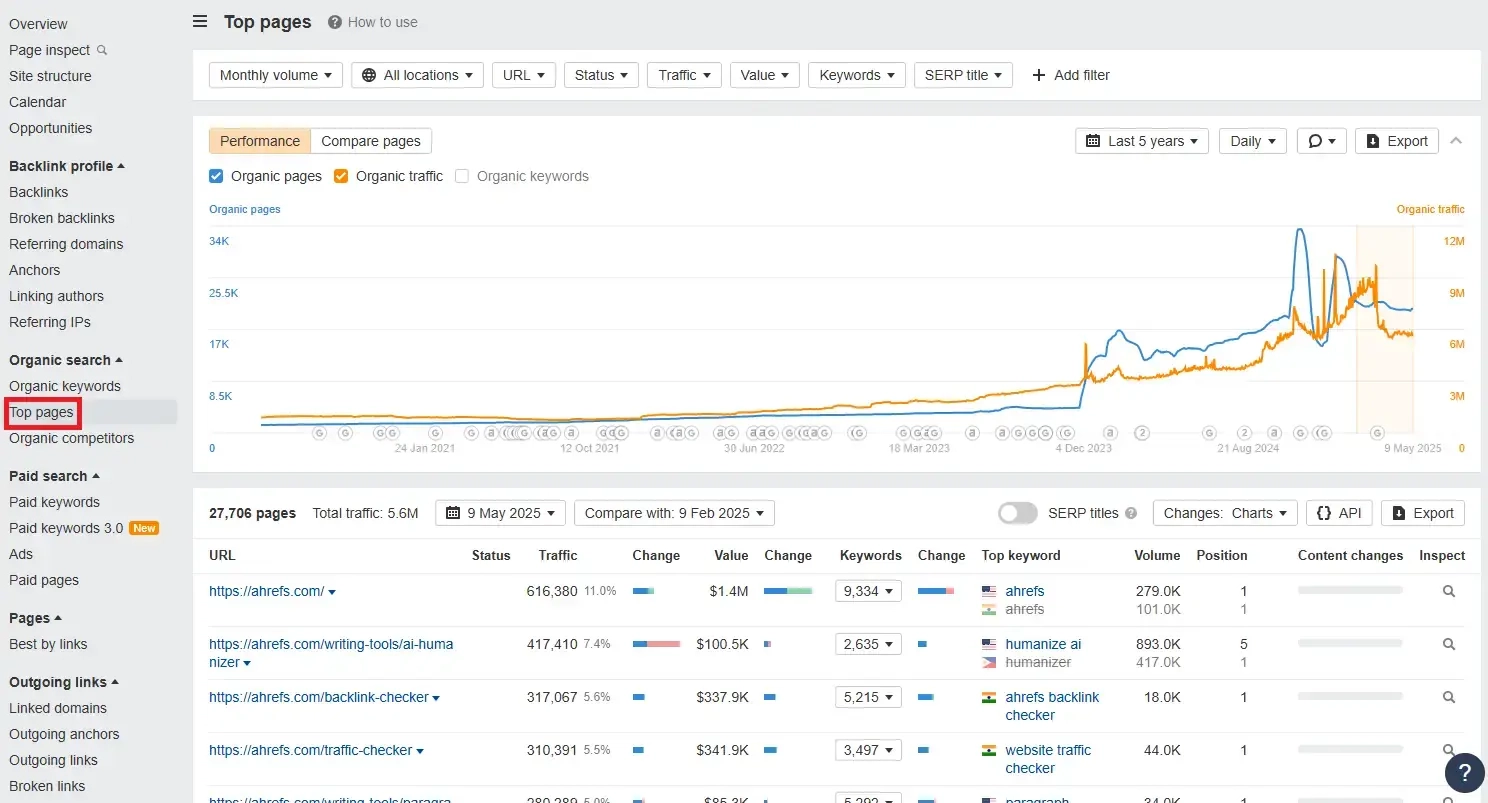Viewport: 1488px width, 803px height.
Task: Click the G update marker near 4 Dec 2023
Action: click(x=1068, y=433)
